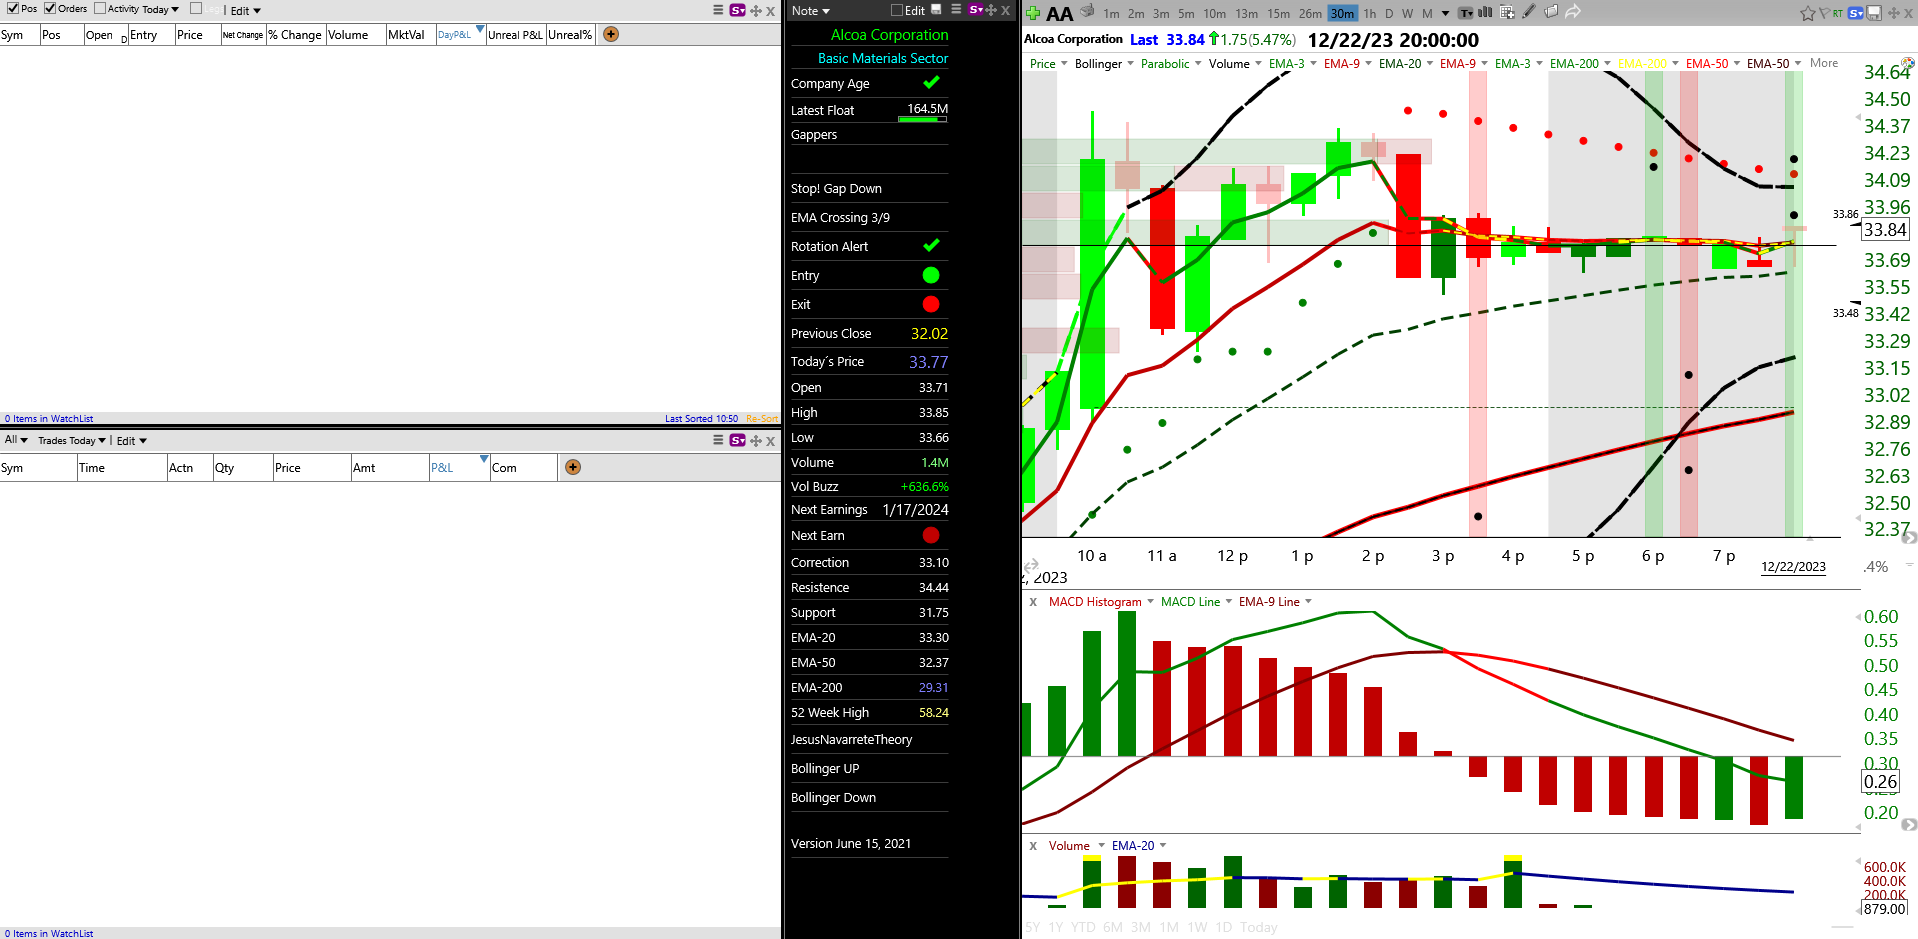Viewport: 1918px width, 939px height.
Task: Toggle the Orders checkbox
Action: pos(50,8)
